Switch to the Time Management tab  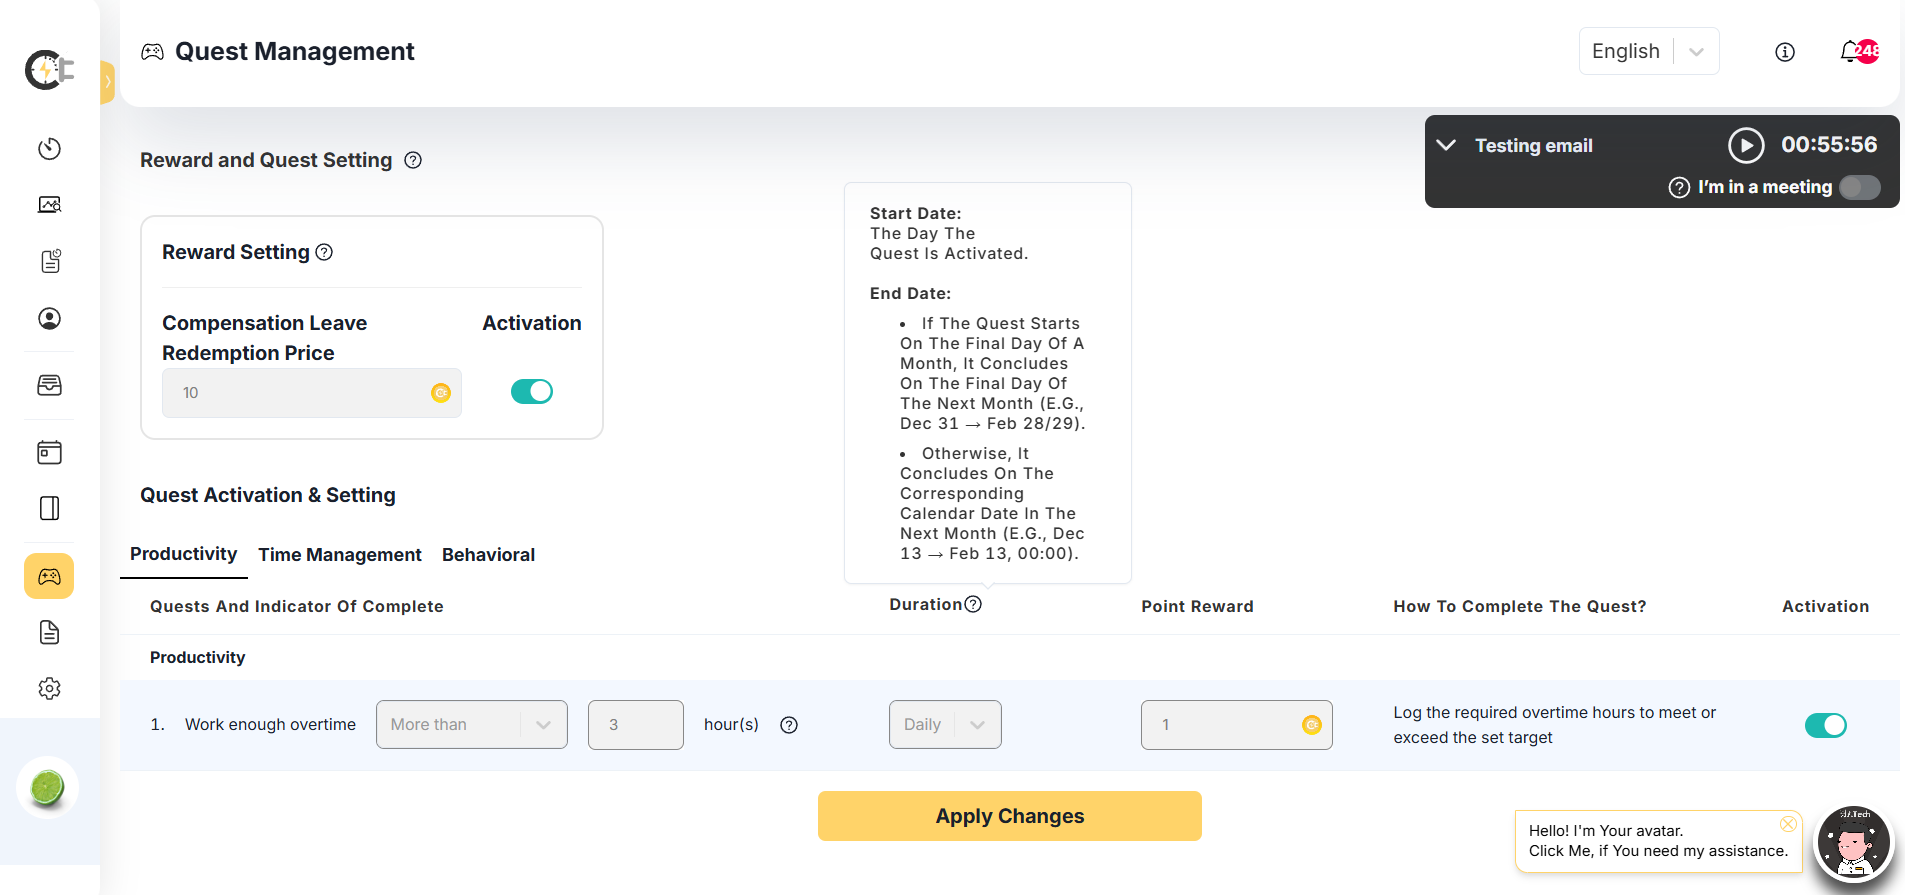pos(340,555)
